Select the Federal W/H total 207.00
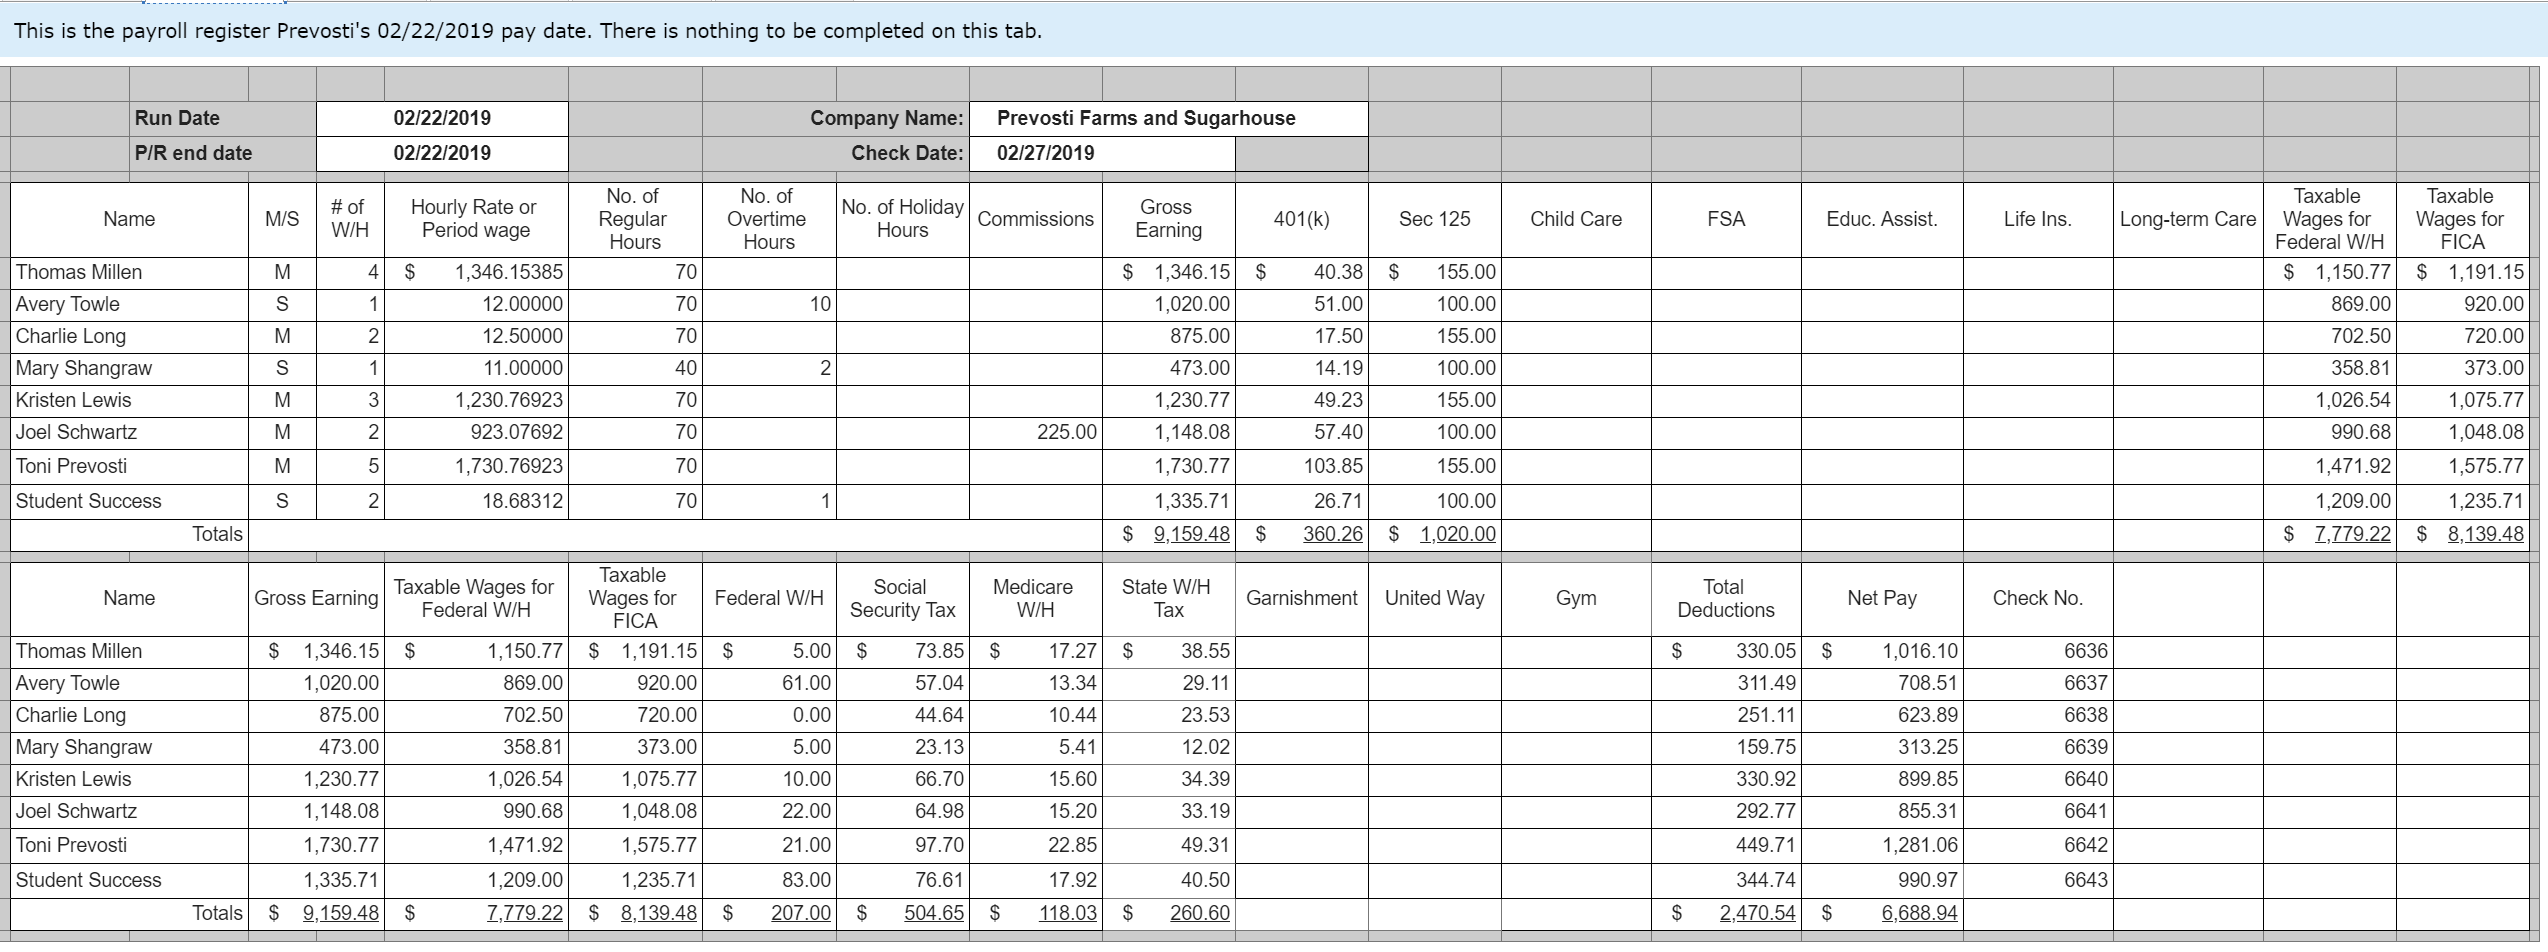The image size is (2548, 952). click(769, 913)
